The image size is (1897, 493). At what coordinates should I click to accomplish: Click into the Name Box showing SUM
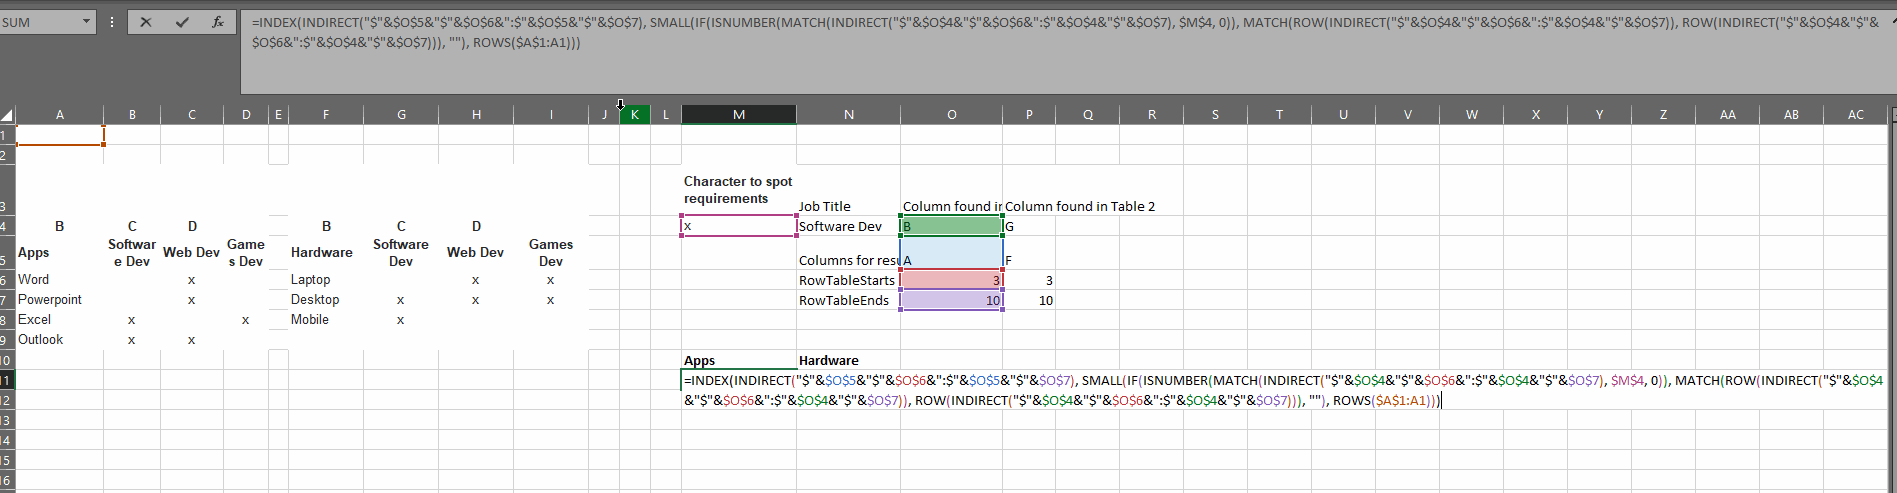[39, 21]
